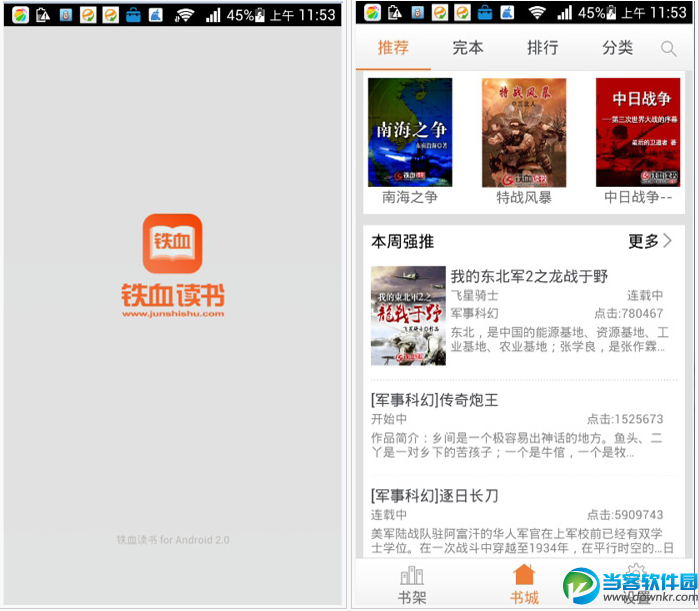Tap the 铁血 app logo on splash screen
The height and width of the screenshot is (611, 699).
(173, 243)
